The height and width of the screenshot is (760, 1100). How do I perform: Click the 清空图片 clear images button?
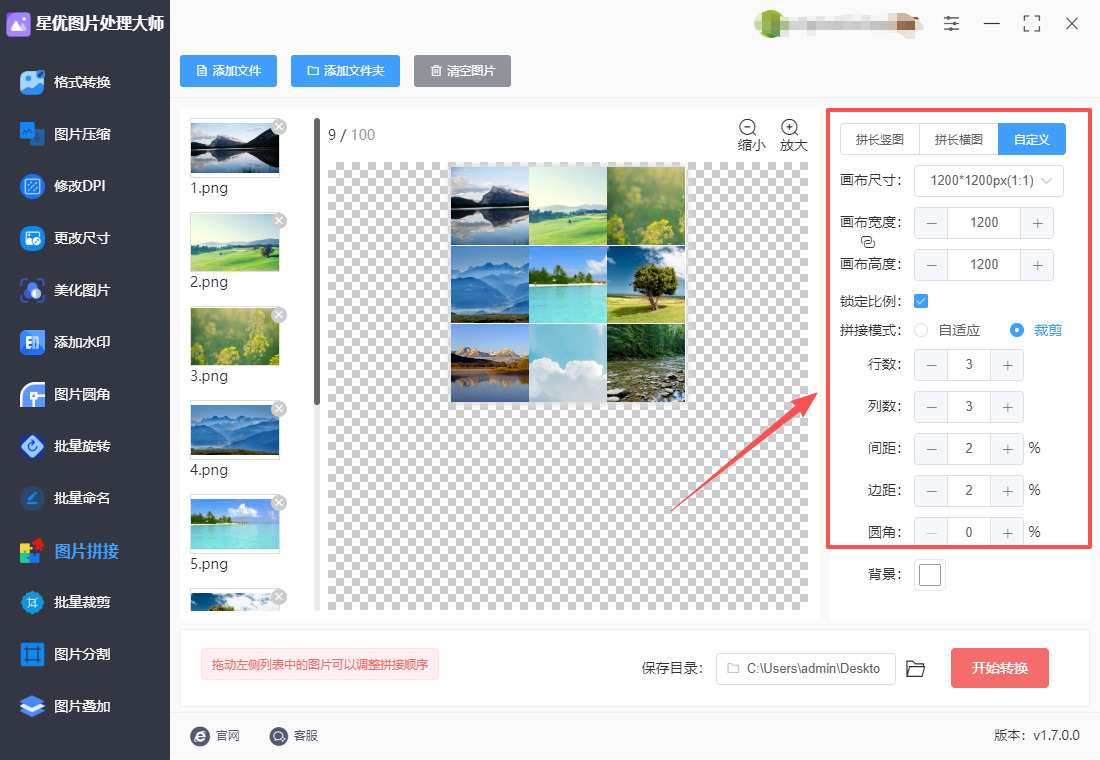click(462, 71)
